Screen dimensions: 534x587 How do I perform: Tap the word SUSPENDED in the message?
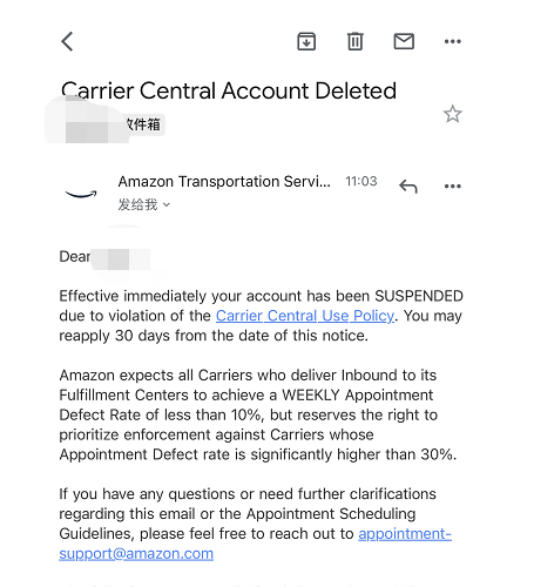click(419, 296)
